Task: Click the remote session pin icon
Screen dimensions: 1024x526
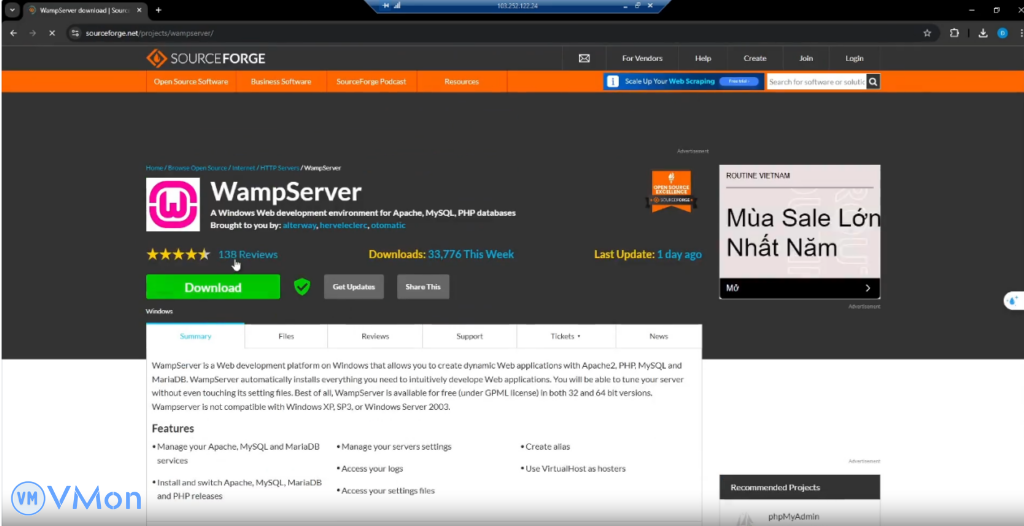Action: (385, 5)
